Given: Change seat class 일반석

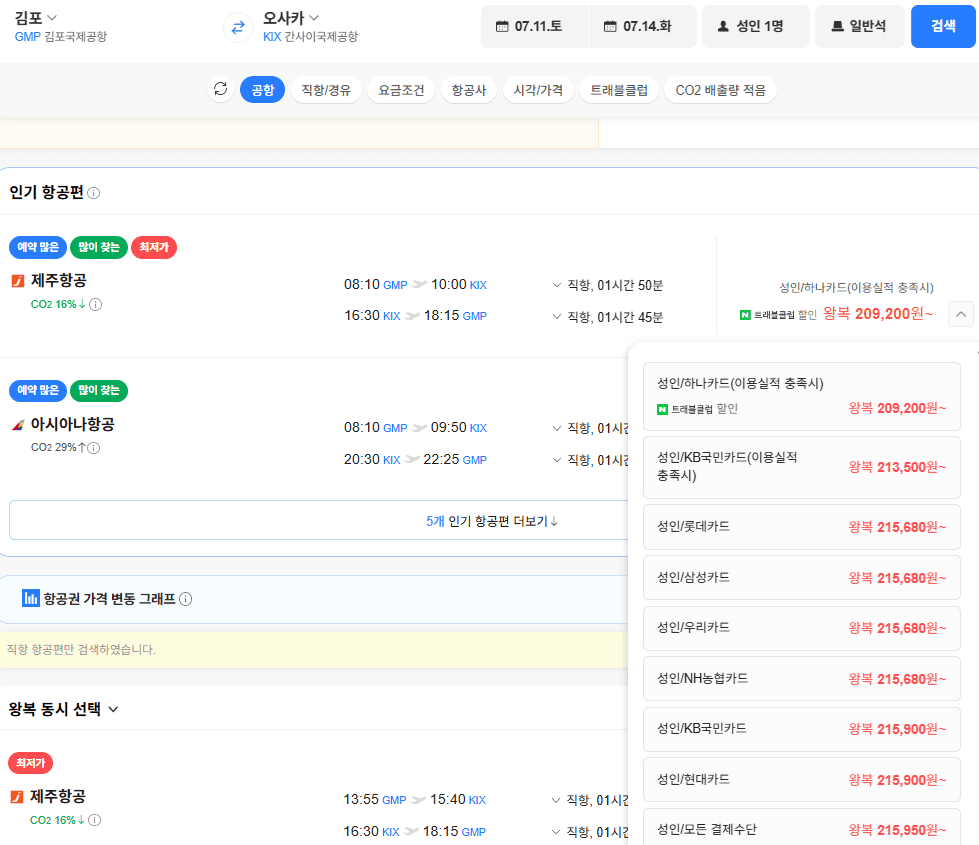Looking at the screenshot, I should pos(860,26).
